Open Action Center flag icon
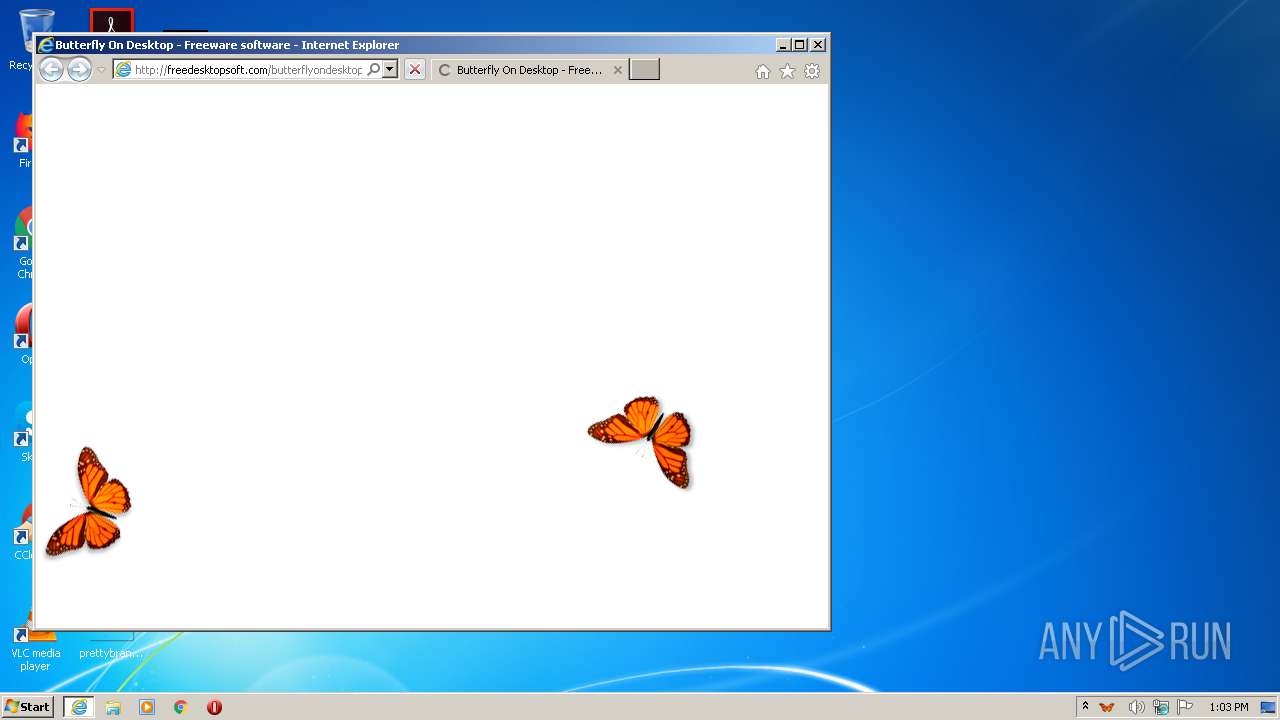Viewport: 1280px width, 720px height. (x=1185, y=707)
